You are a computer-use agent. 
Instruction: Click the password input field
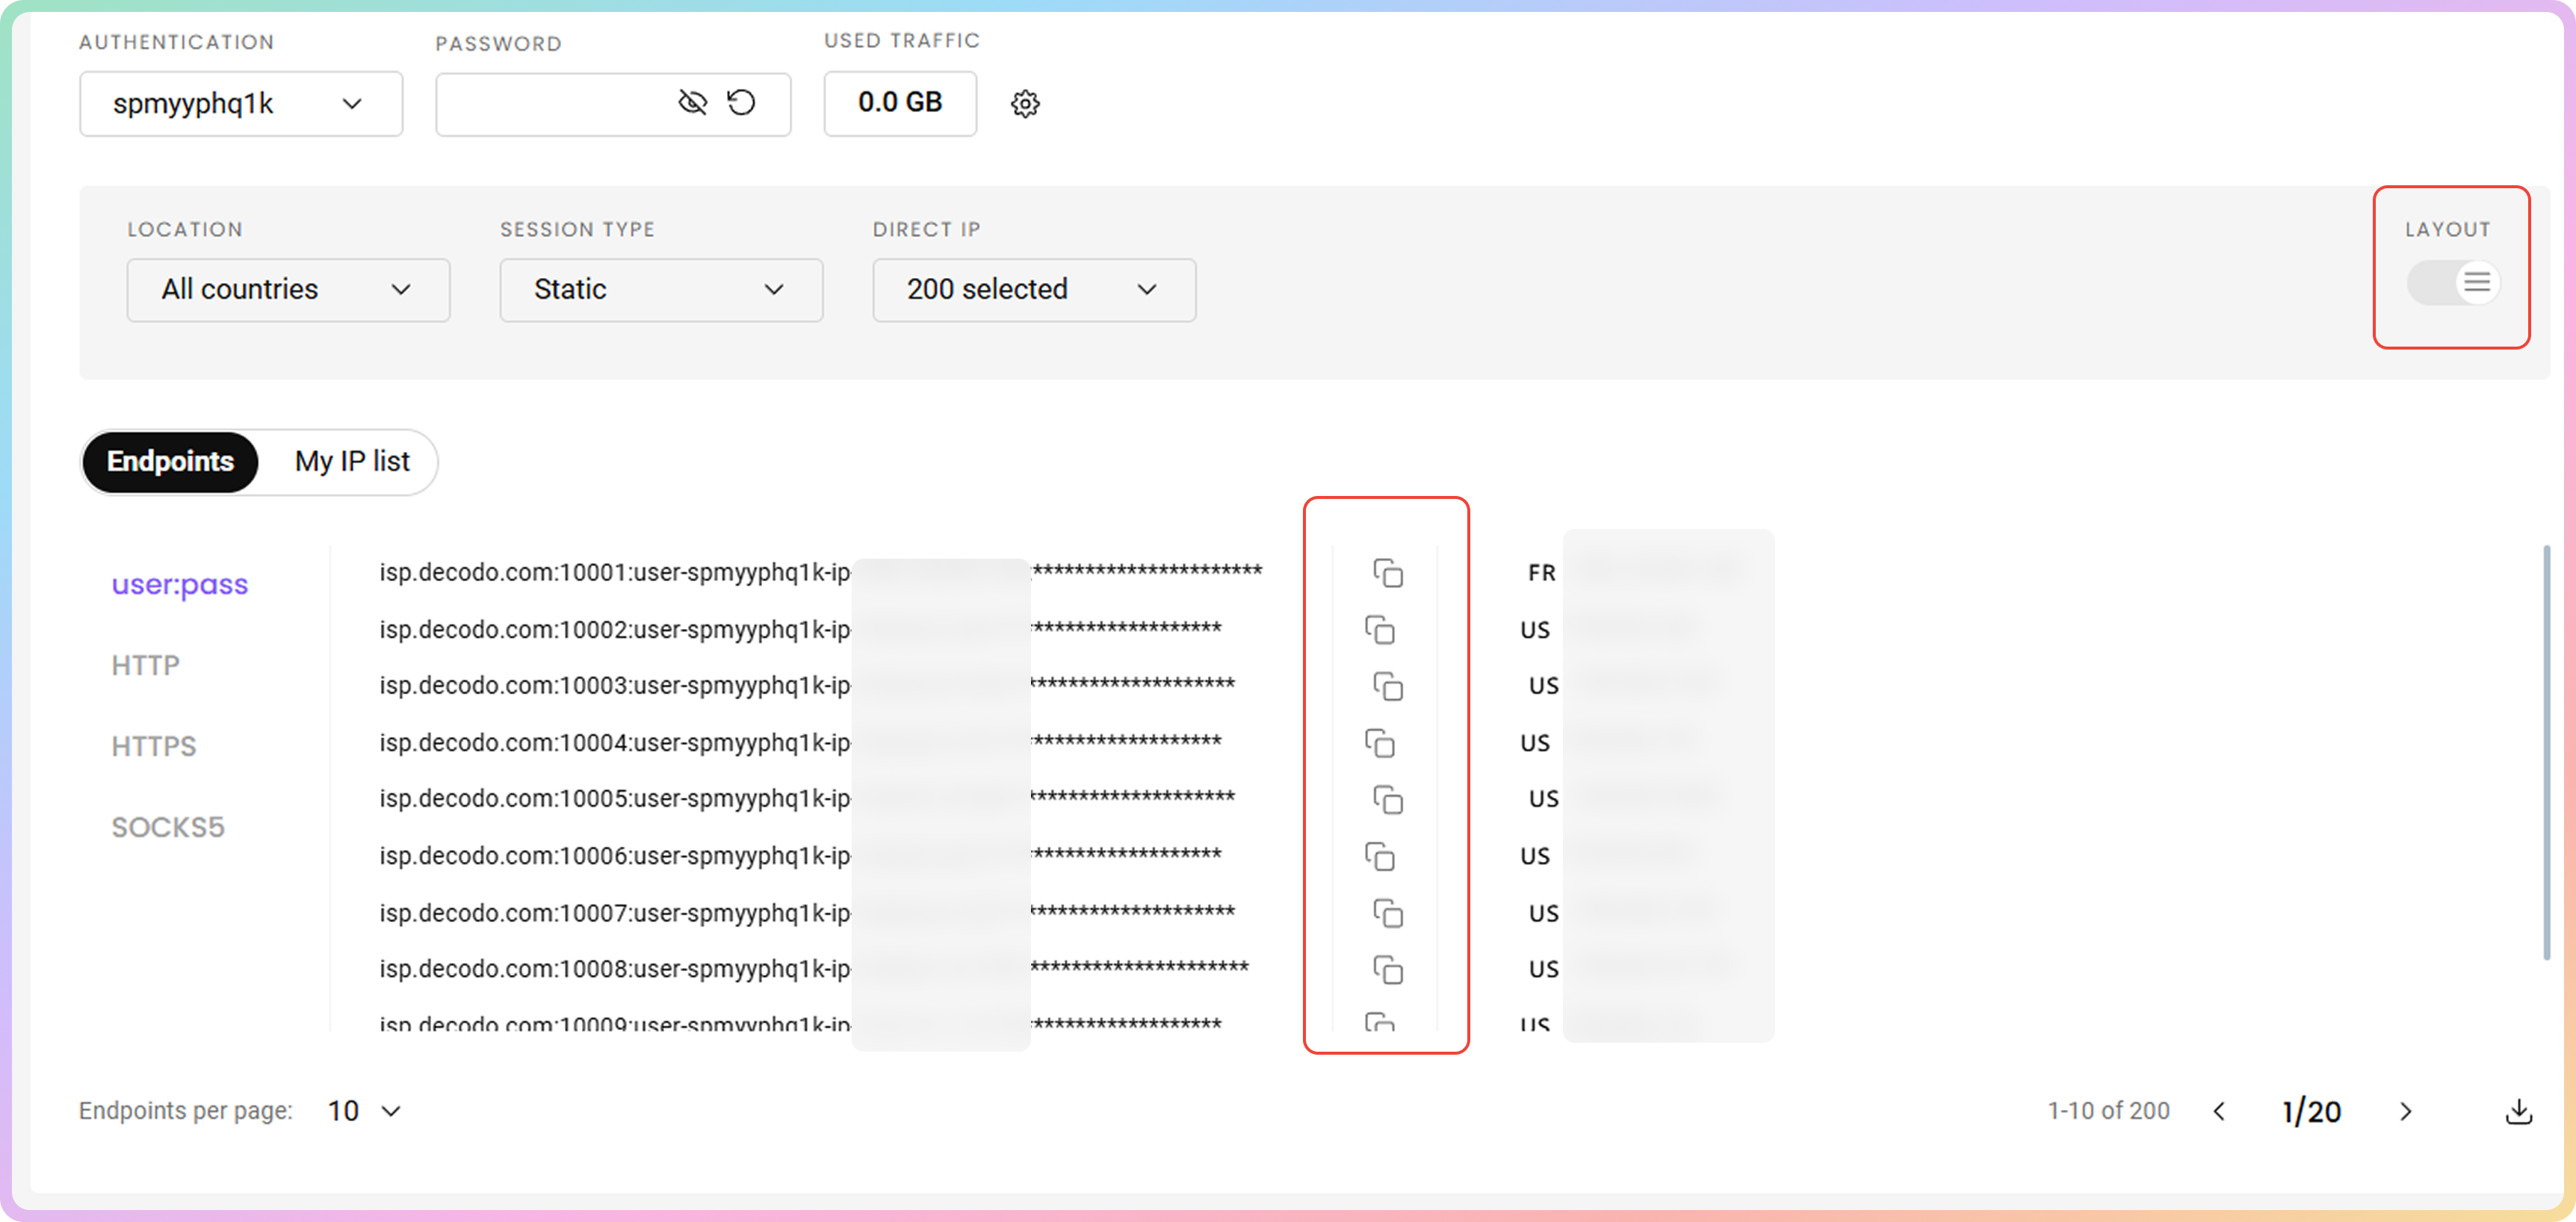coord(550,104)
